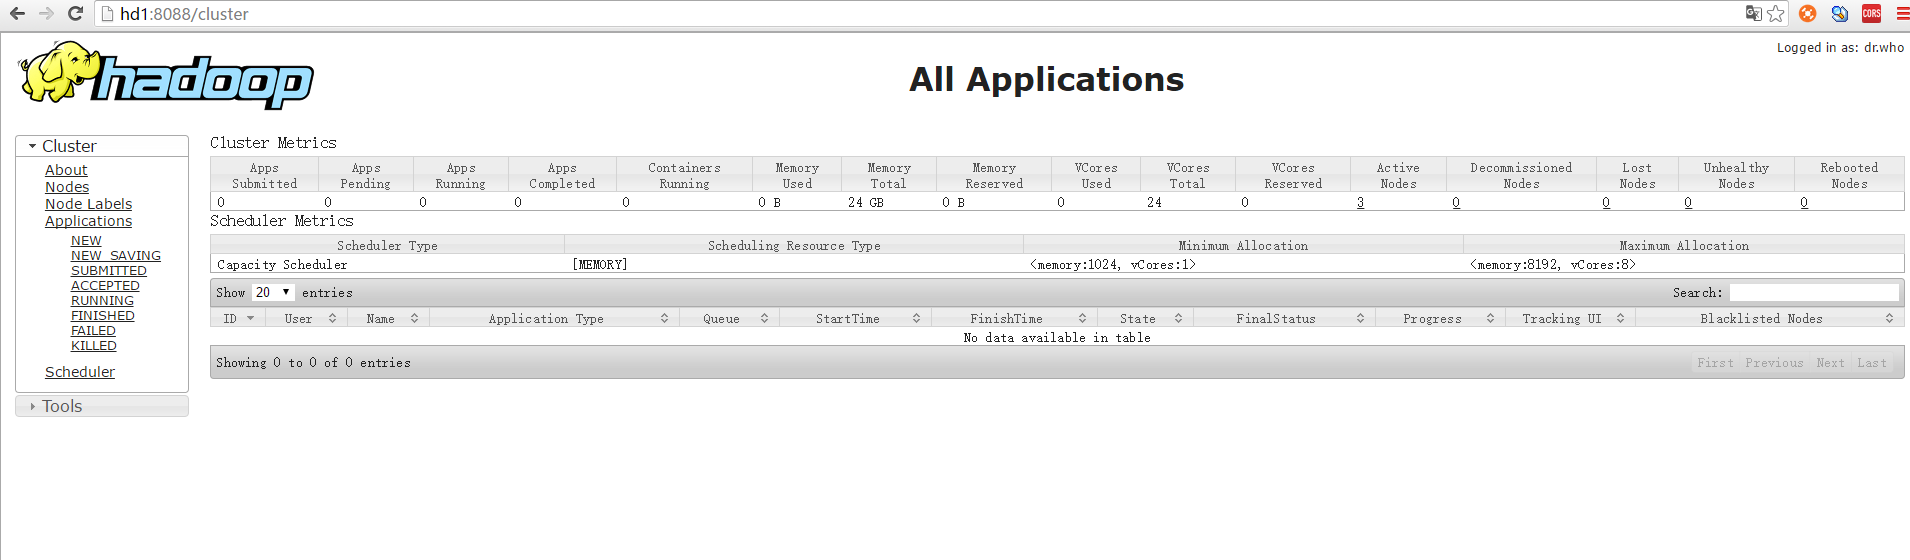This screenshot has height=560, width=1910.
Task: Click the All Applications page heading
Action: click(1046, 79)
